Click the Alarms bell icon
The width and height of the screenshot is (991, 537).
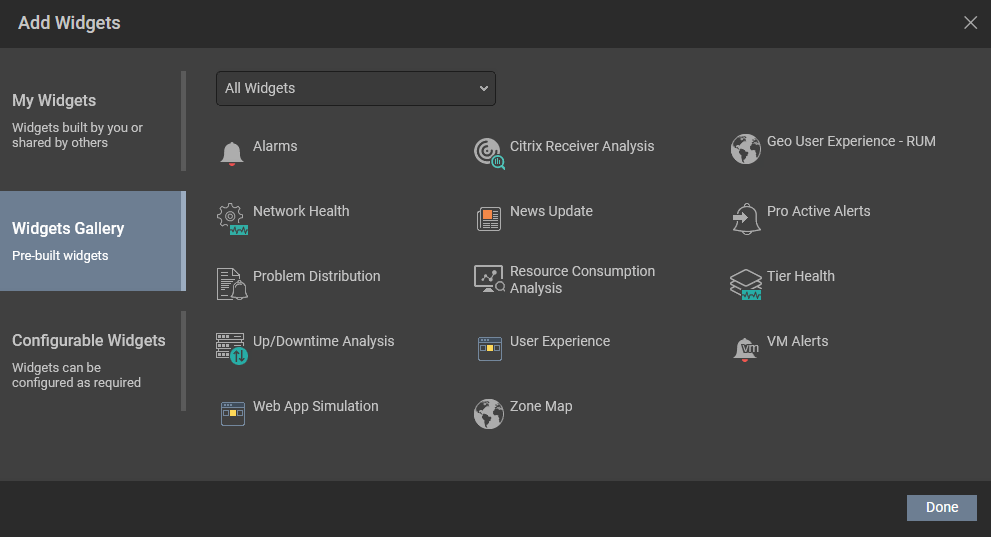pos(232,154)
